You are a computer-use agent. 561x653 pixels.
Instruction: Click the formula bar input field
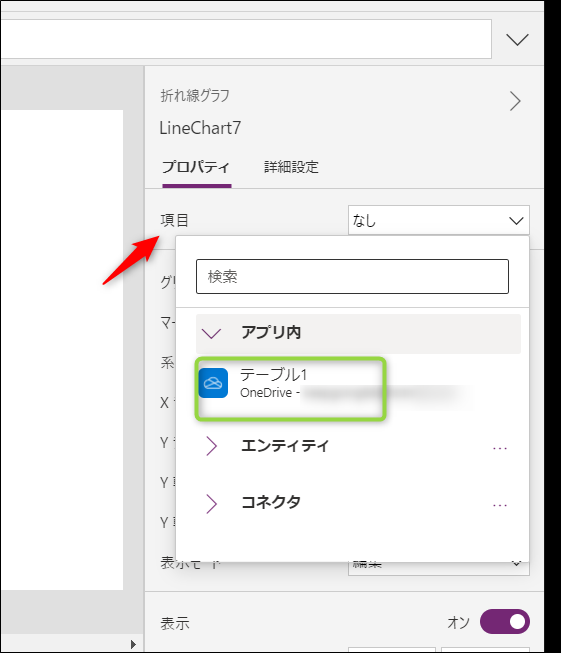[x=246, y=39]
